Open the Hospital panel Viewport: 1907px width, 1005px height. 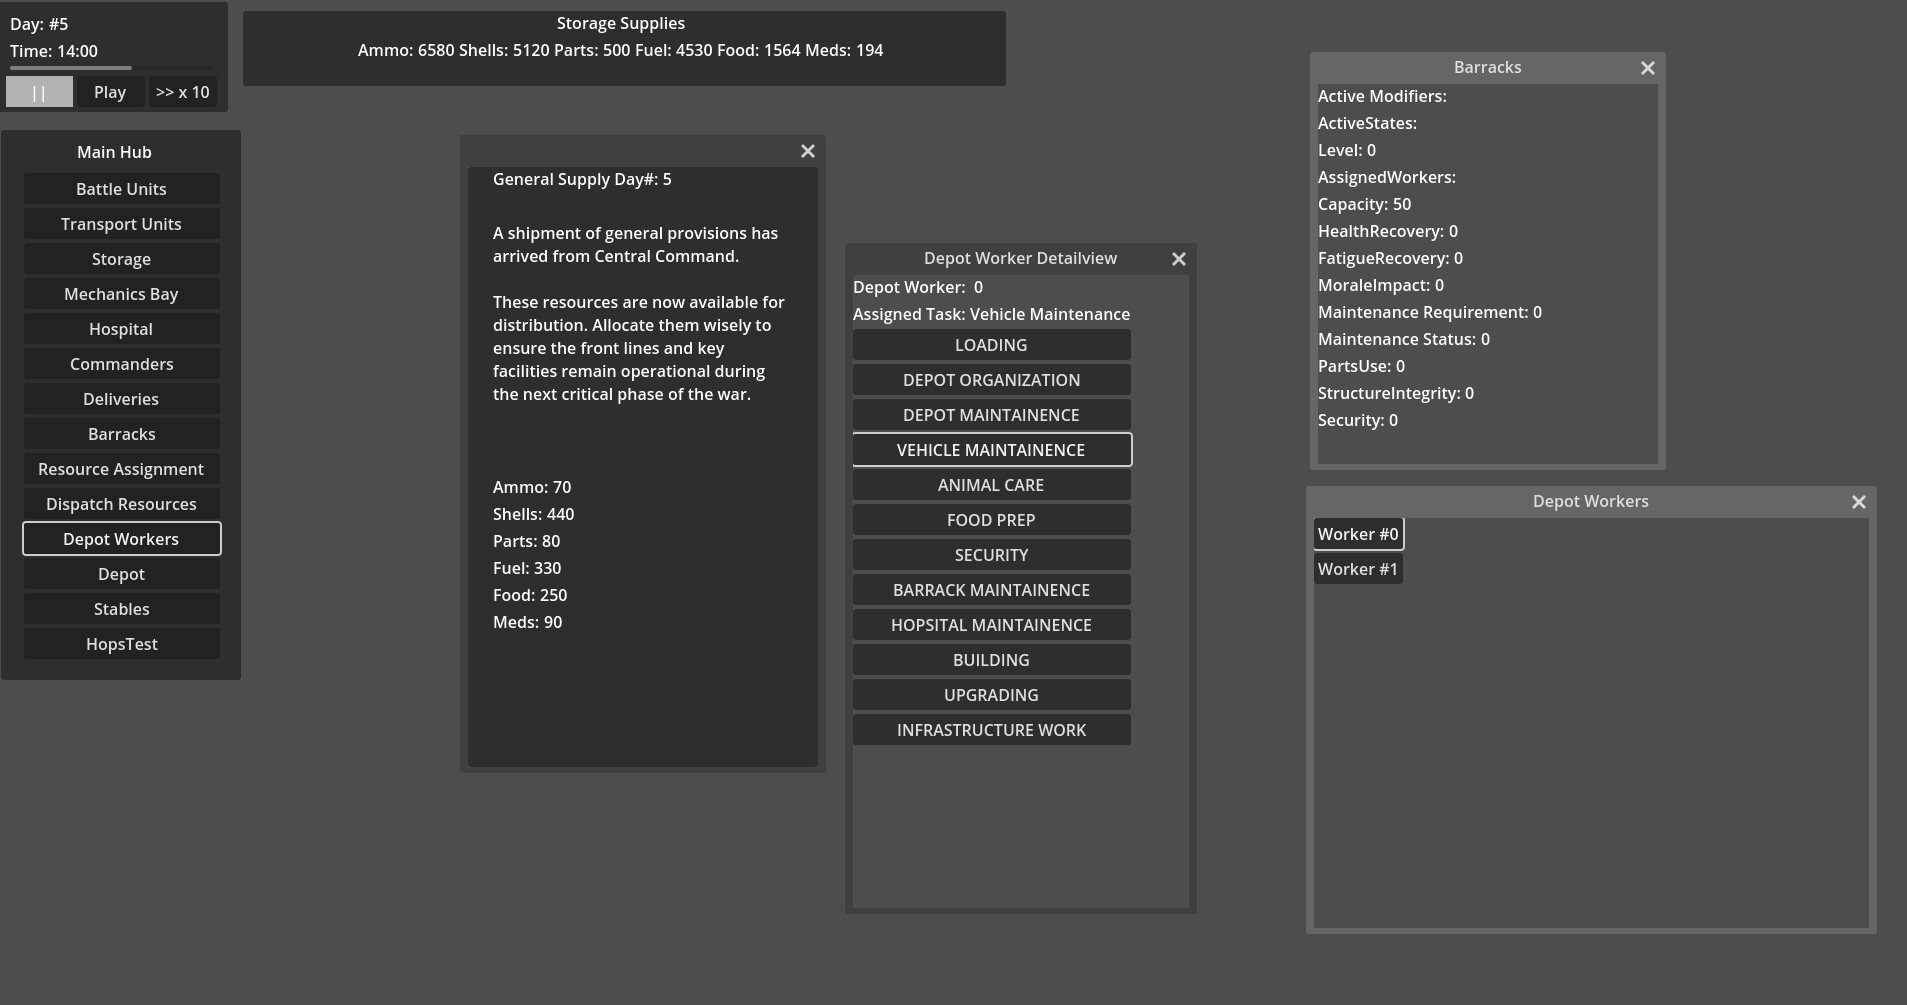pos(121,329)
